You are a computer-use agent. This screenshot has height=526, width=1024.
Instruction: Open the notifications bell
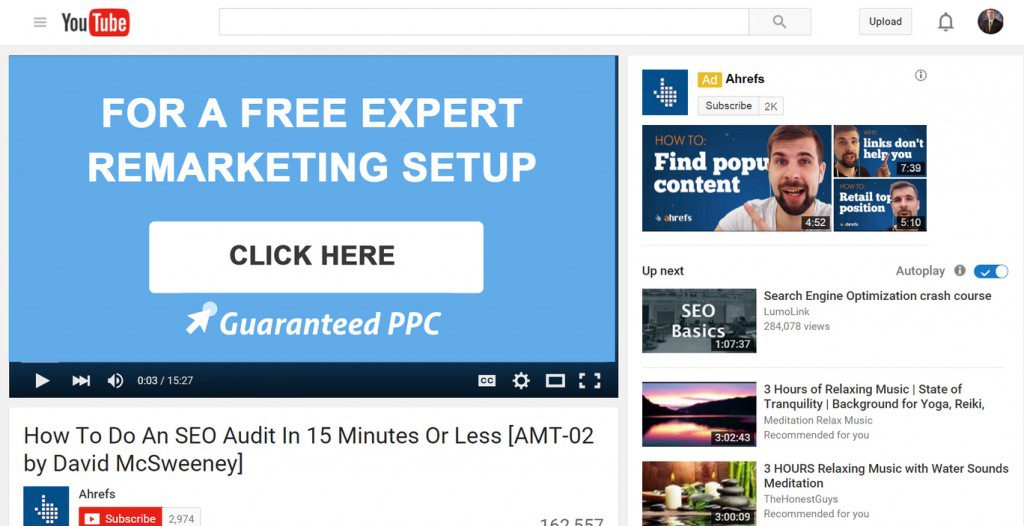pos(946,22)
